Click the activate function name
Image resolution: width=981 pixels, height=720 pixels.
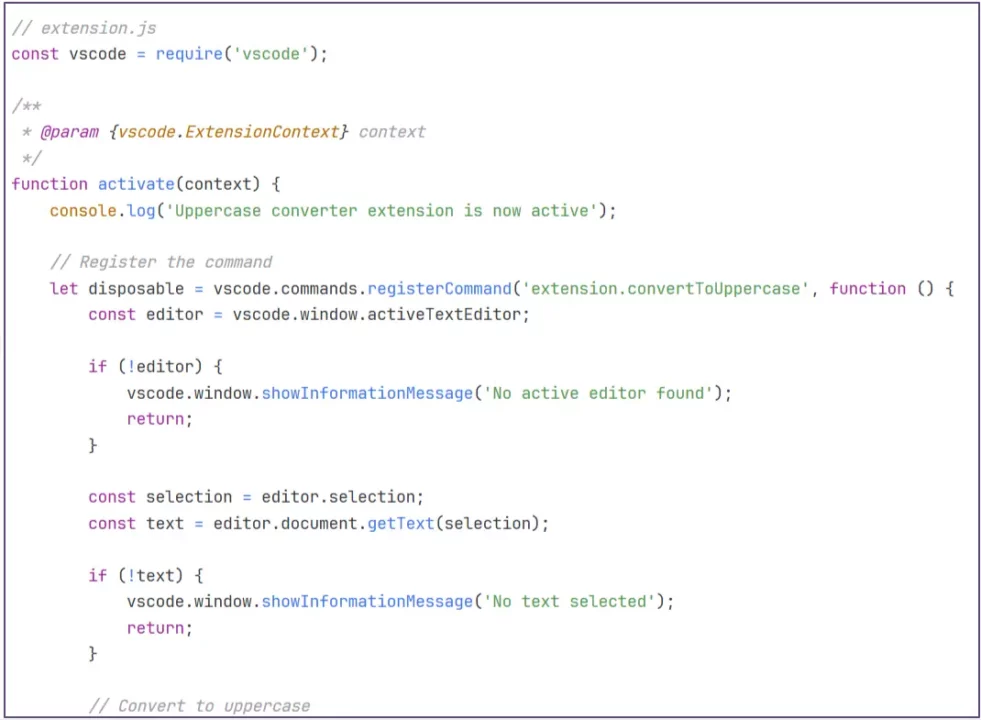[x=136, y=184]
